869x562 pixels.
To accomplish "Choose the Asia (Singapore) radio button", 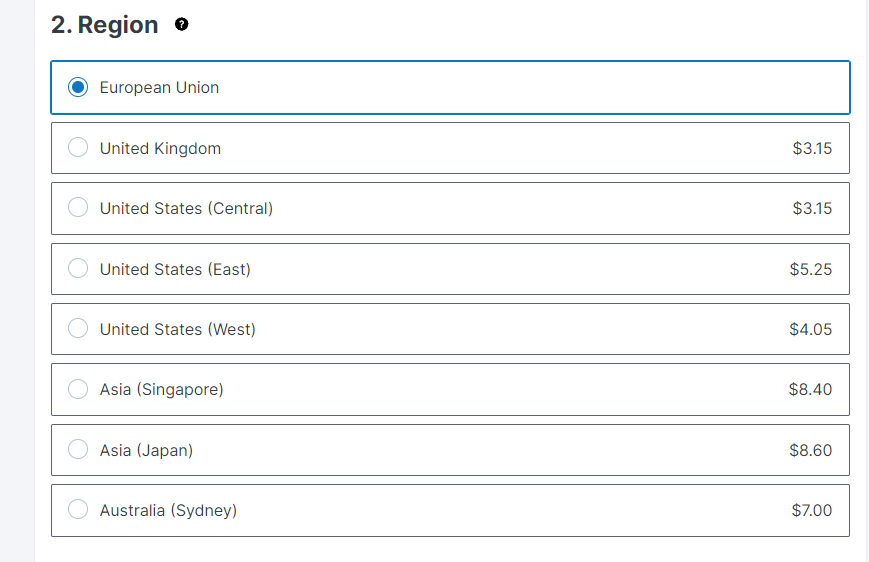I will 78,389.
